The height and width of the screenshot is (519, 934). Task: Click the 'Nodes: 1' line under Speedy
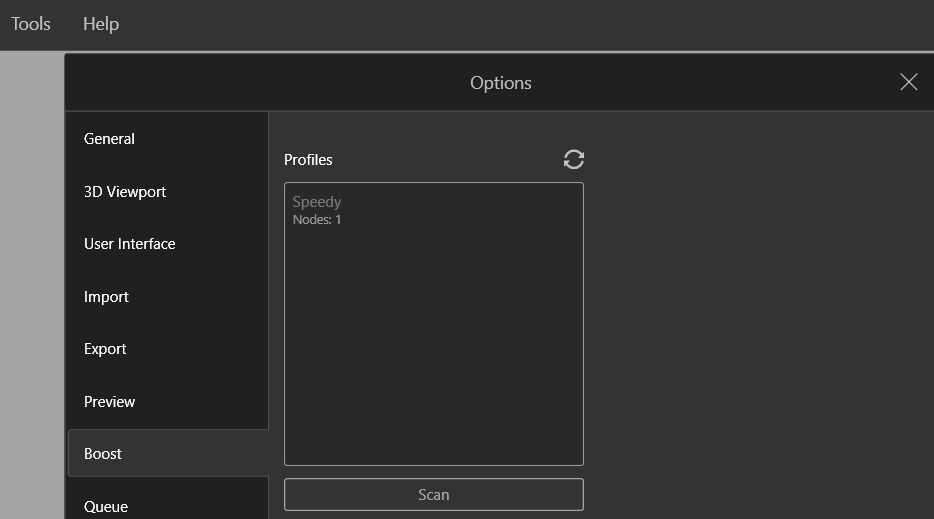pos(317,220)
